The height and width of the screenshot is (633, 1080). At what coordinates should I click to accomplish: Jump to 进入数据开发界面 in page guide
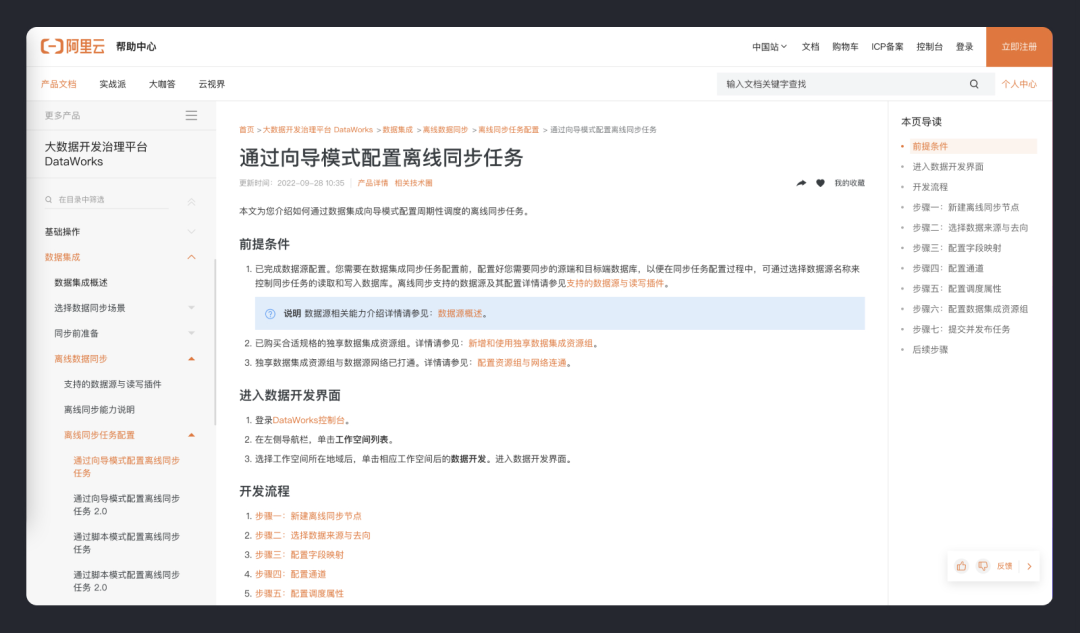click(948, 167)
